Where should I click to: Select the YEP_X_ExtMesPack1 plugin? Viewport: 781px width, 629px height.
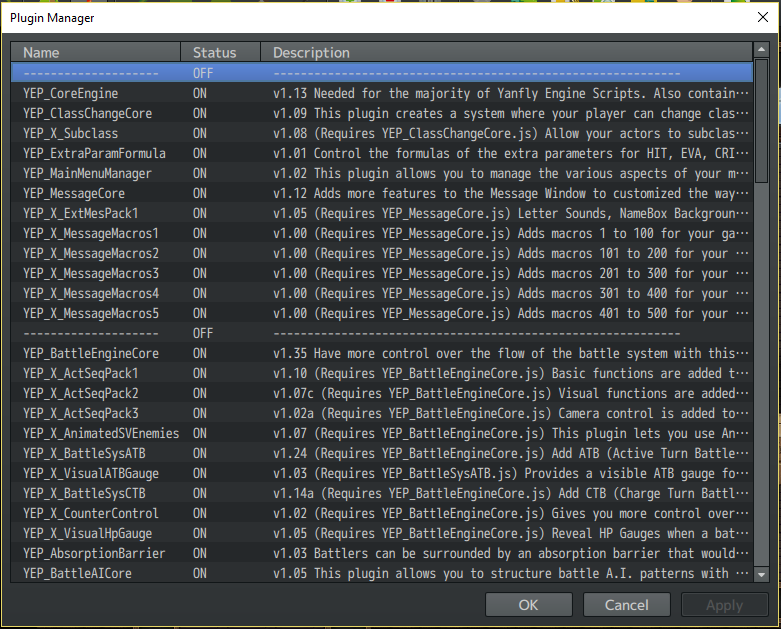[x=382, y=213]
